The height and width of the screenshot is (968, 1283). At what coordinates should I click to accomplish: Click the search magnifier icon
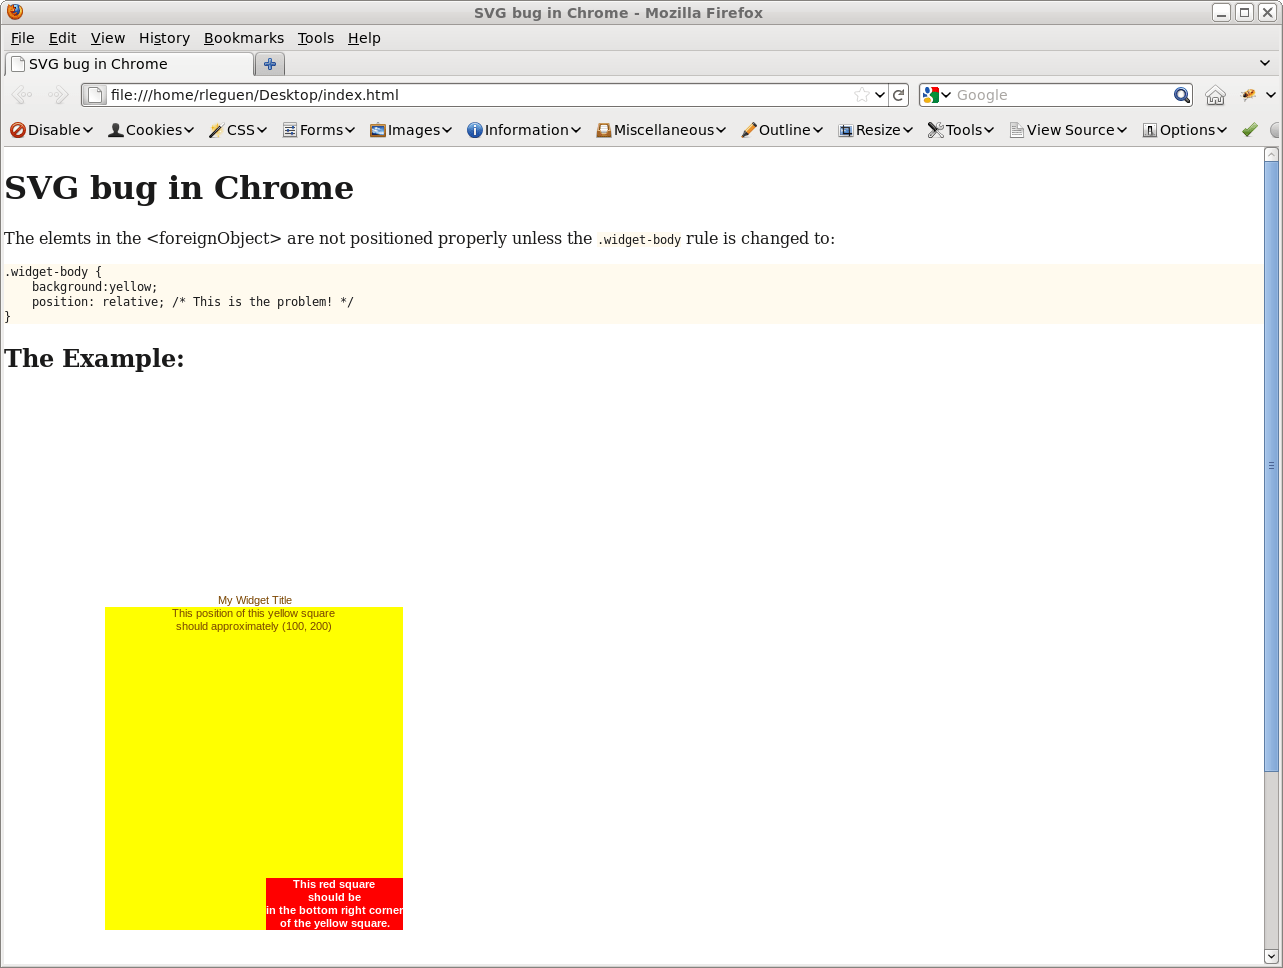point(1182,95)
